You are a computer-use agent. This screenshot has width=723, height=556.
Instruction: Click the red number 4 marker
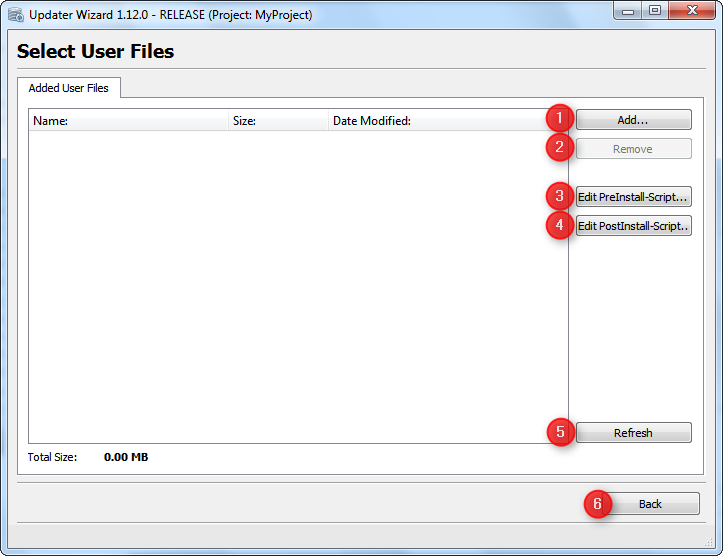[x=559, y=226]
